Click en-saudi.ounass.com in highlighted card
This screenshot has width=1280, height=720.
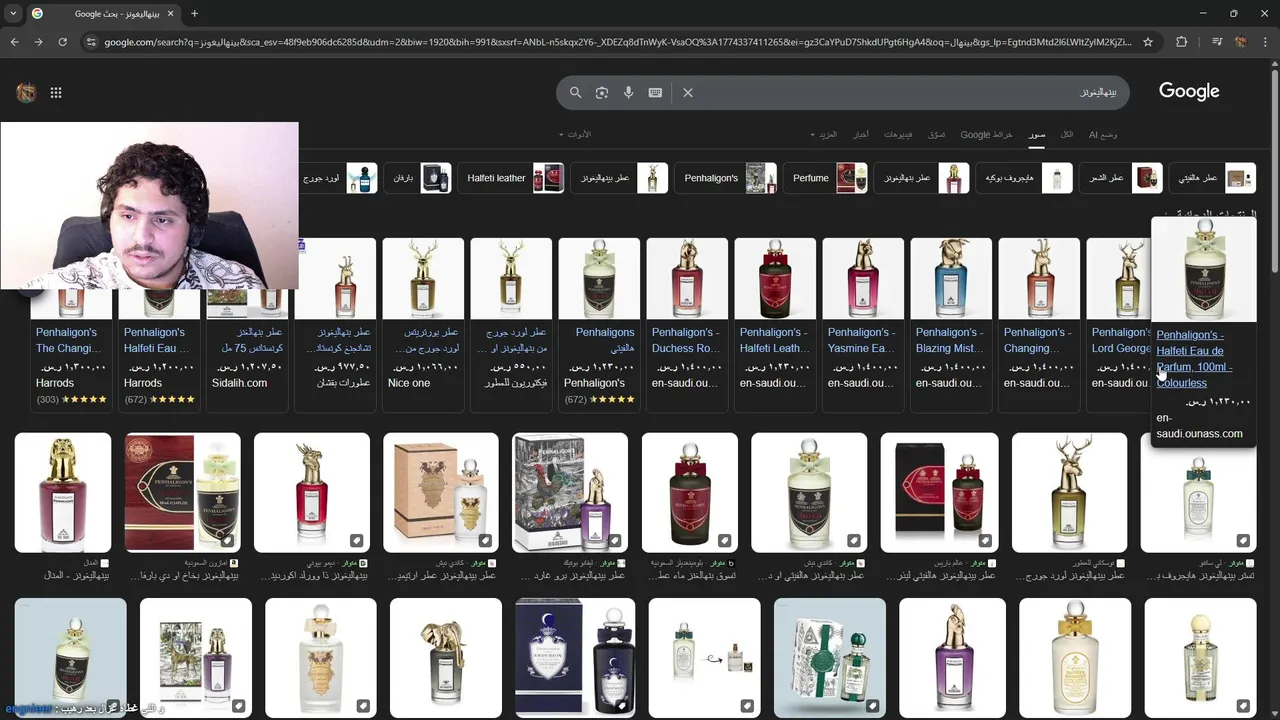click(1199, 426)
